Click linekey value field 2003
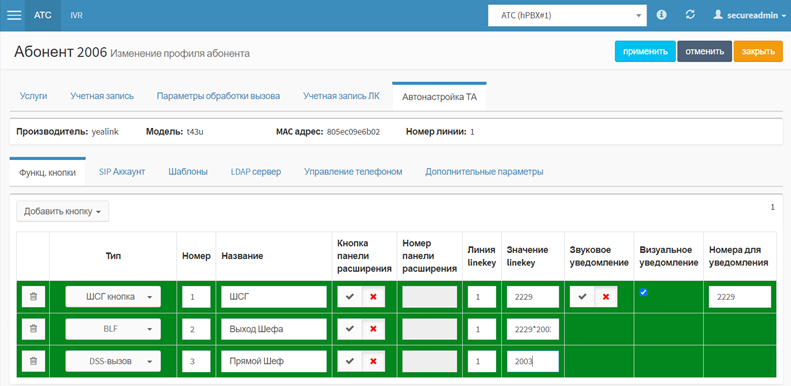Image resolution: width=791 pixels, height=386 pixels. 533,361
